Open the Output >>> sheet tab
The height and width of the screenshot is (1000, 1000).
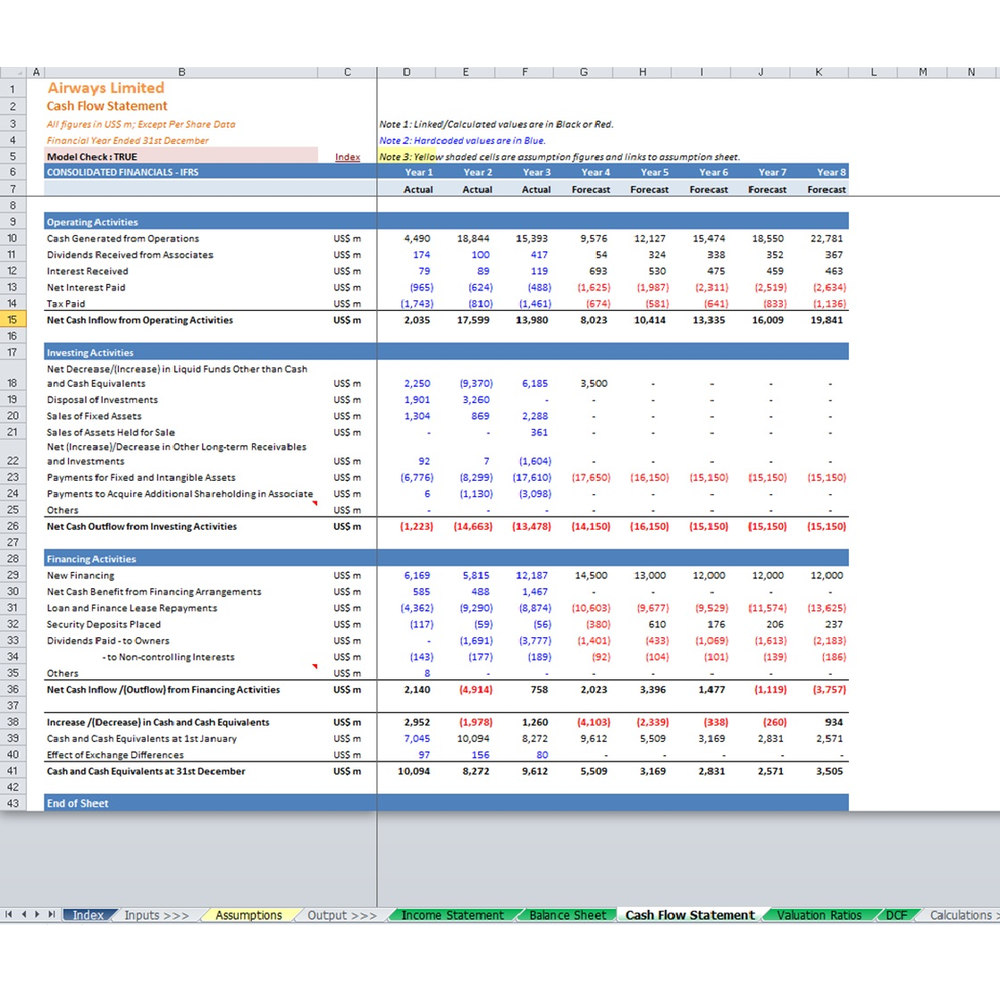[x=342, y=915]
